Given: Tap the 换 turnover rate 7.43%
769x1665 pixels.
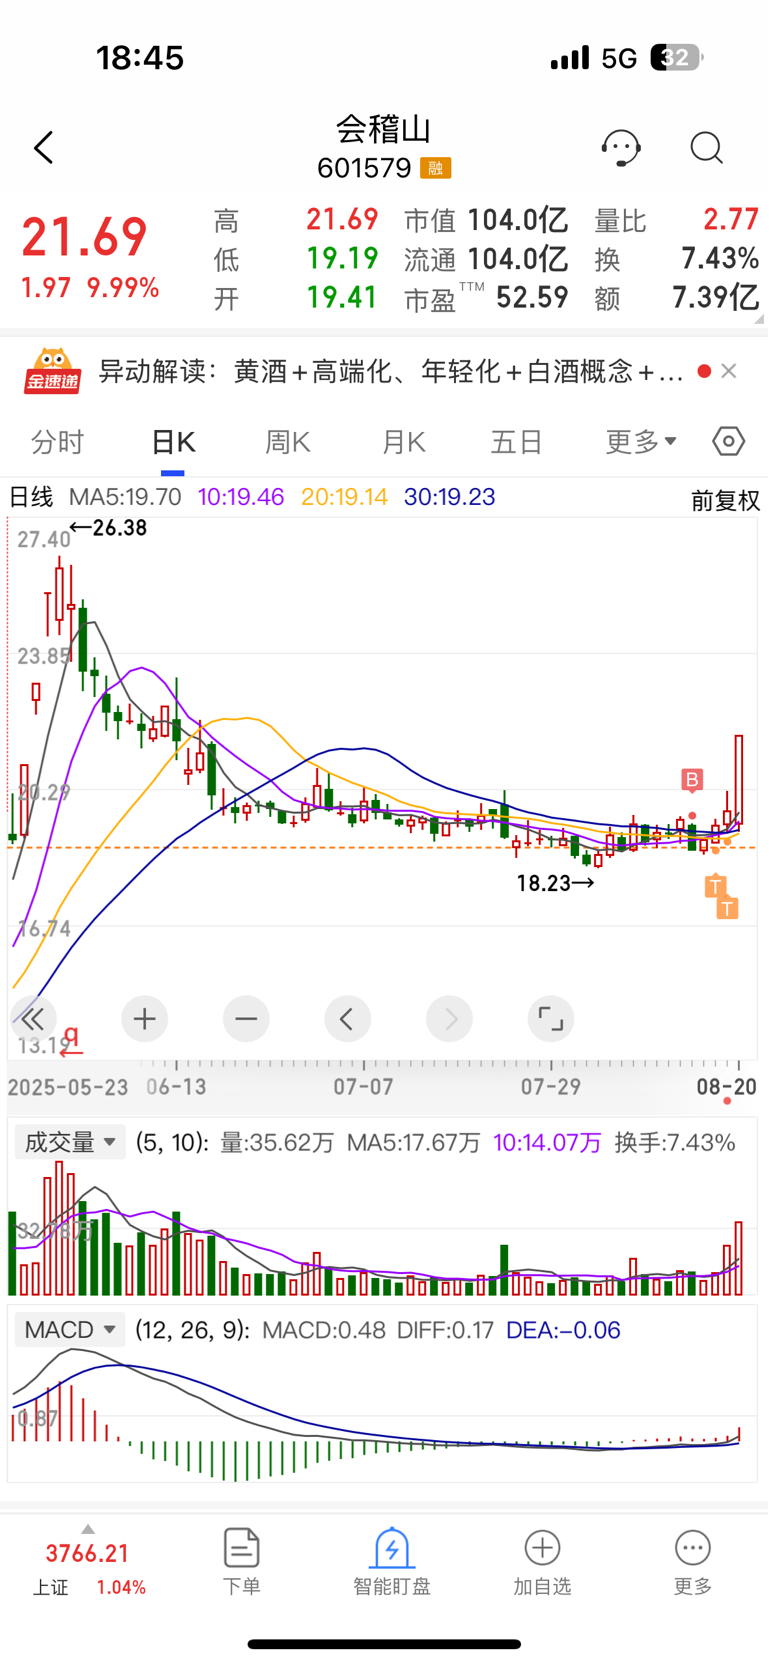Looking at the screenshot, I should [x=720, y=259].
